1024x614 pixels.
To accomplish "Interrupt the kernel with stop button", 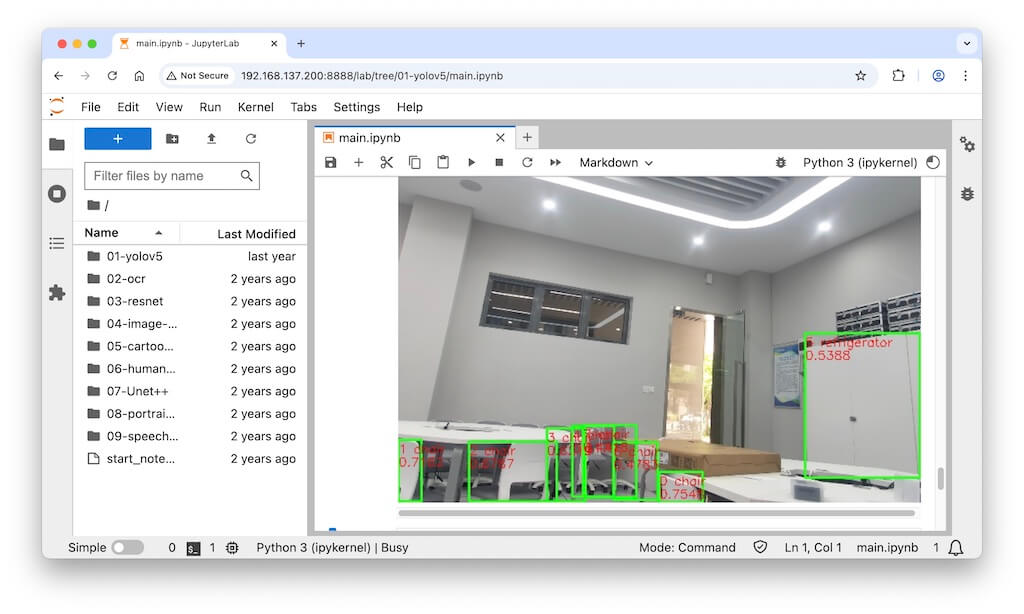I will tap(499, 162).
